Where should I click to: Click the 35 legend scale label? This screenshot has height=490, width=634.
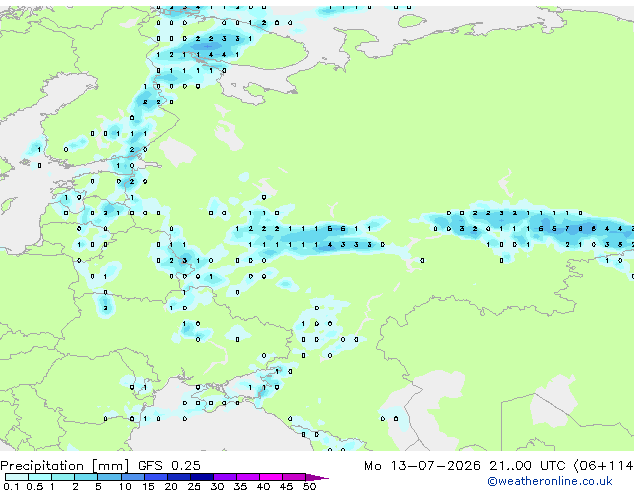click(x=241, y=486)
